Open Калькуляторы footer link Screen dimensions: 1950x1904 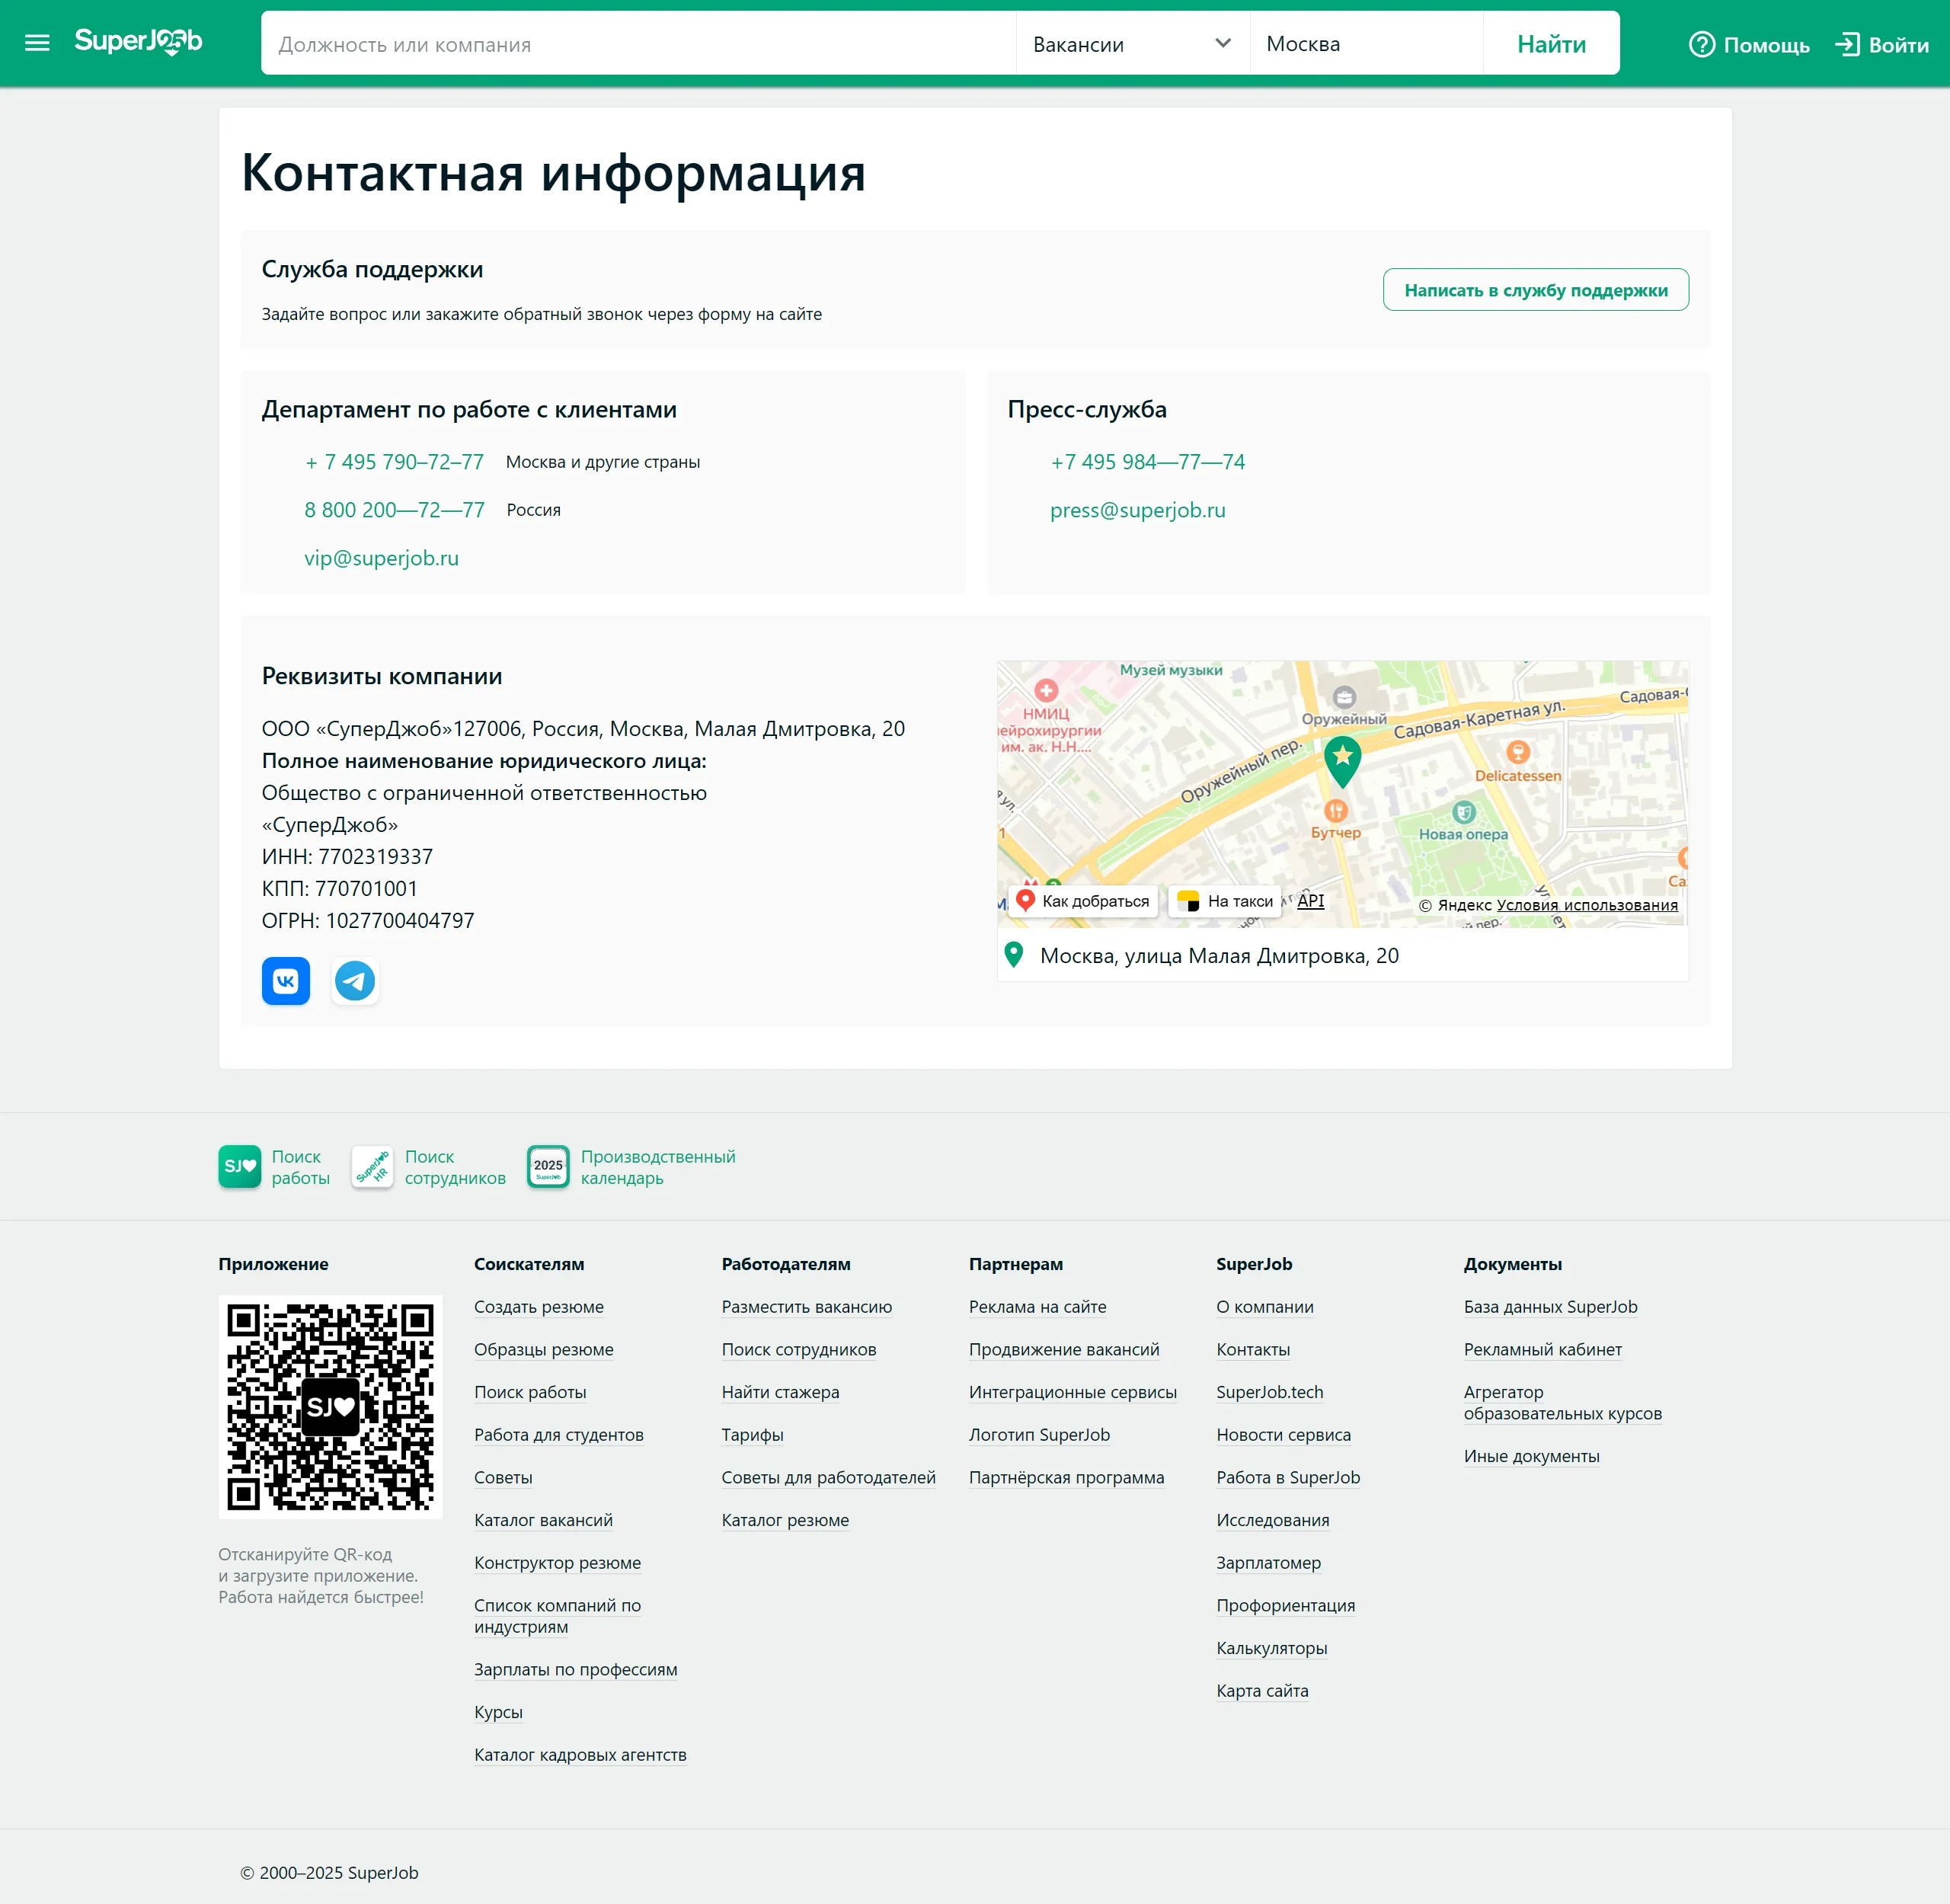click(1271, 1648)
